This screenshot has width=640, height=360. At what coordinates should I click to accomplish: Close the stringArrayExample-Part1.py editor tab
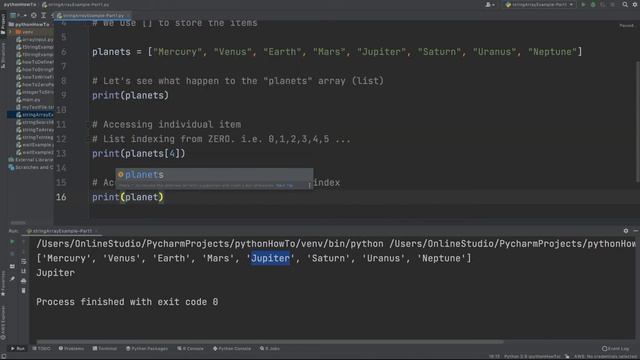pyautogui.click(x=128, y=16)
